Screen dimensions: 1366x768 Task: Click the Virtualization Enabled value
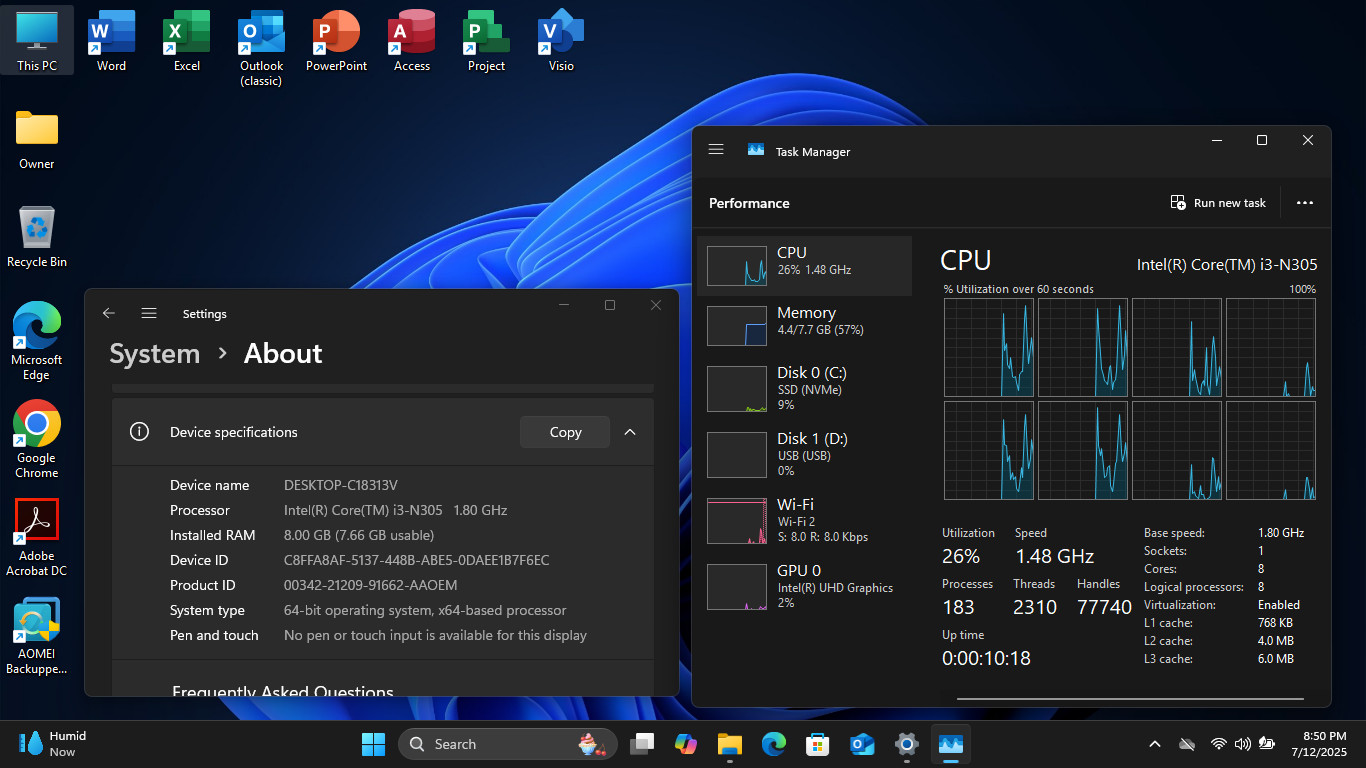(x=1279, y=605)
